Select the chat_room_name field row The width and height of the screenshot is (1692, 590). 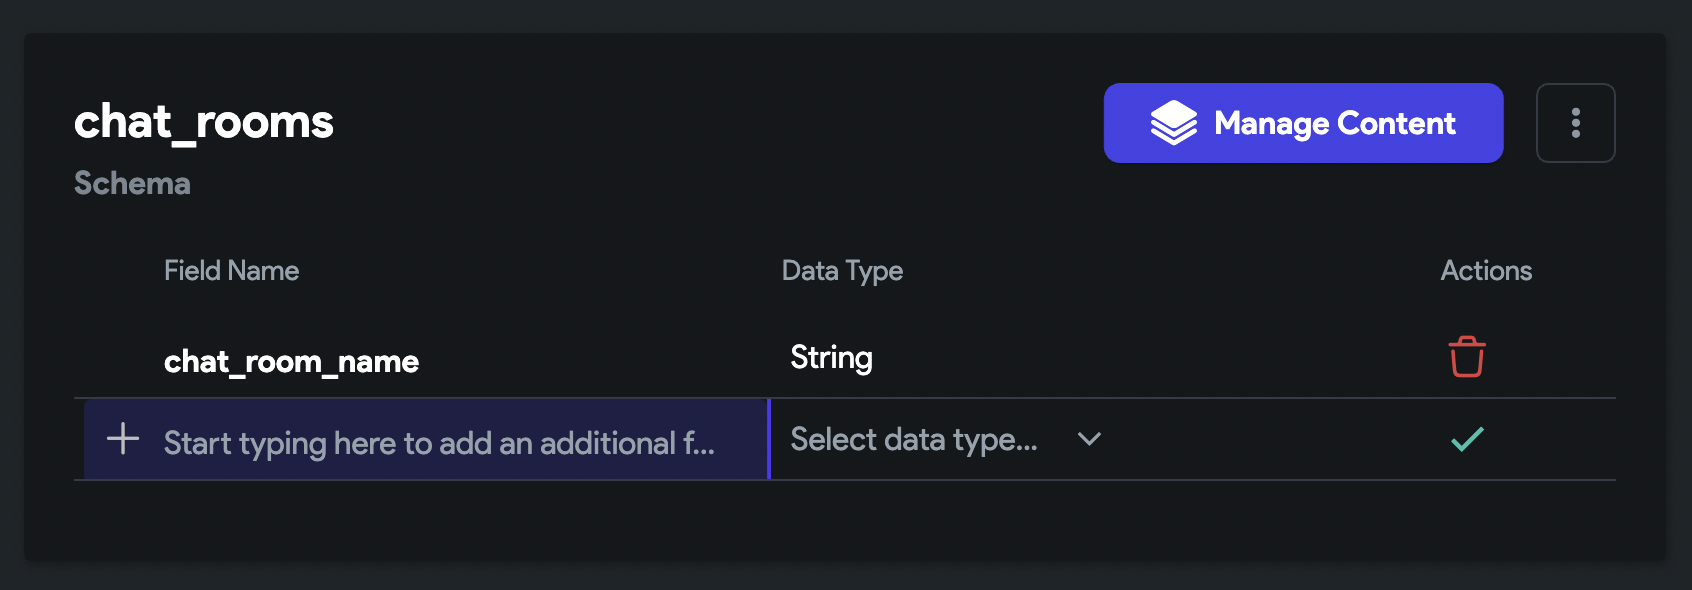(844, 358)
